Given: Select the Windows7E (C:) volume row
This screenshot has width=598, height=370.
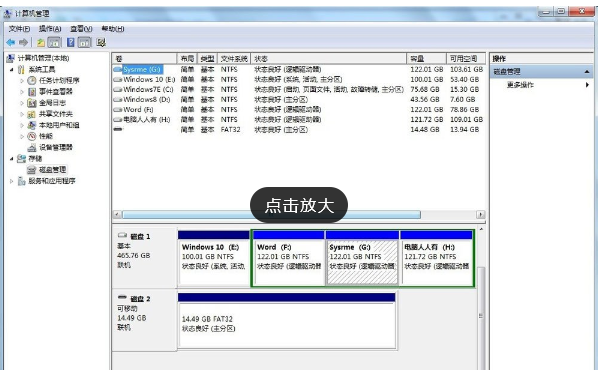Looking at the screenshot, I should tap(298, 89).
